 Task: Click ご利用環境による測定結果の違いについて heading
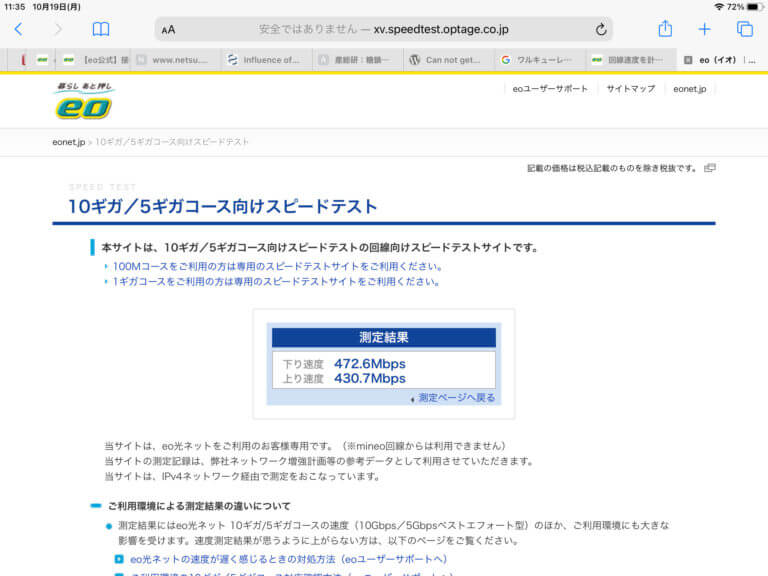[199, 506]
